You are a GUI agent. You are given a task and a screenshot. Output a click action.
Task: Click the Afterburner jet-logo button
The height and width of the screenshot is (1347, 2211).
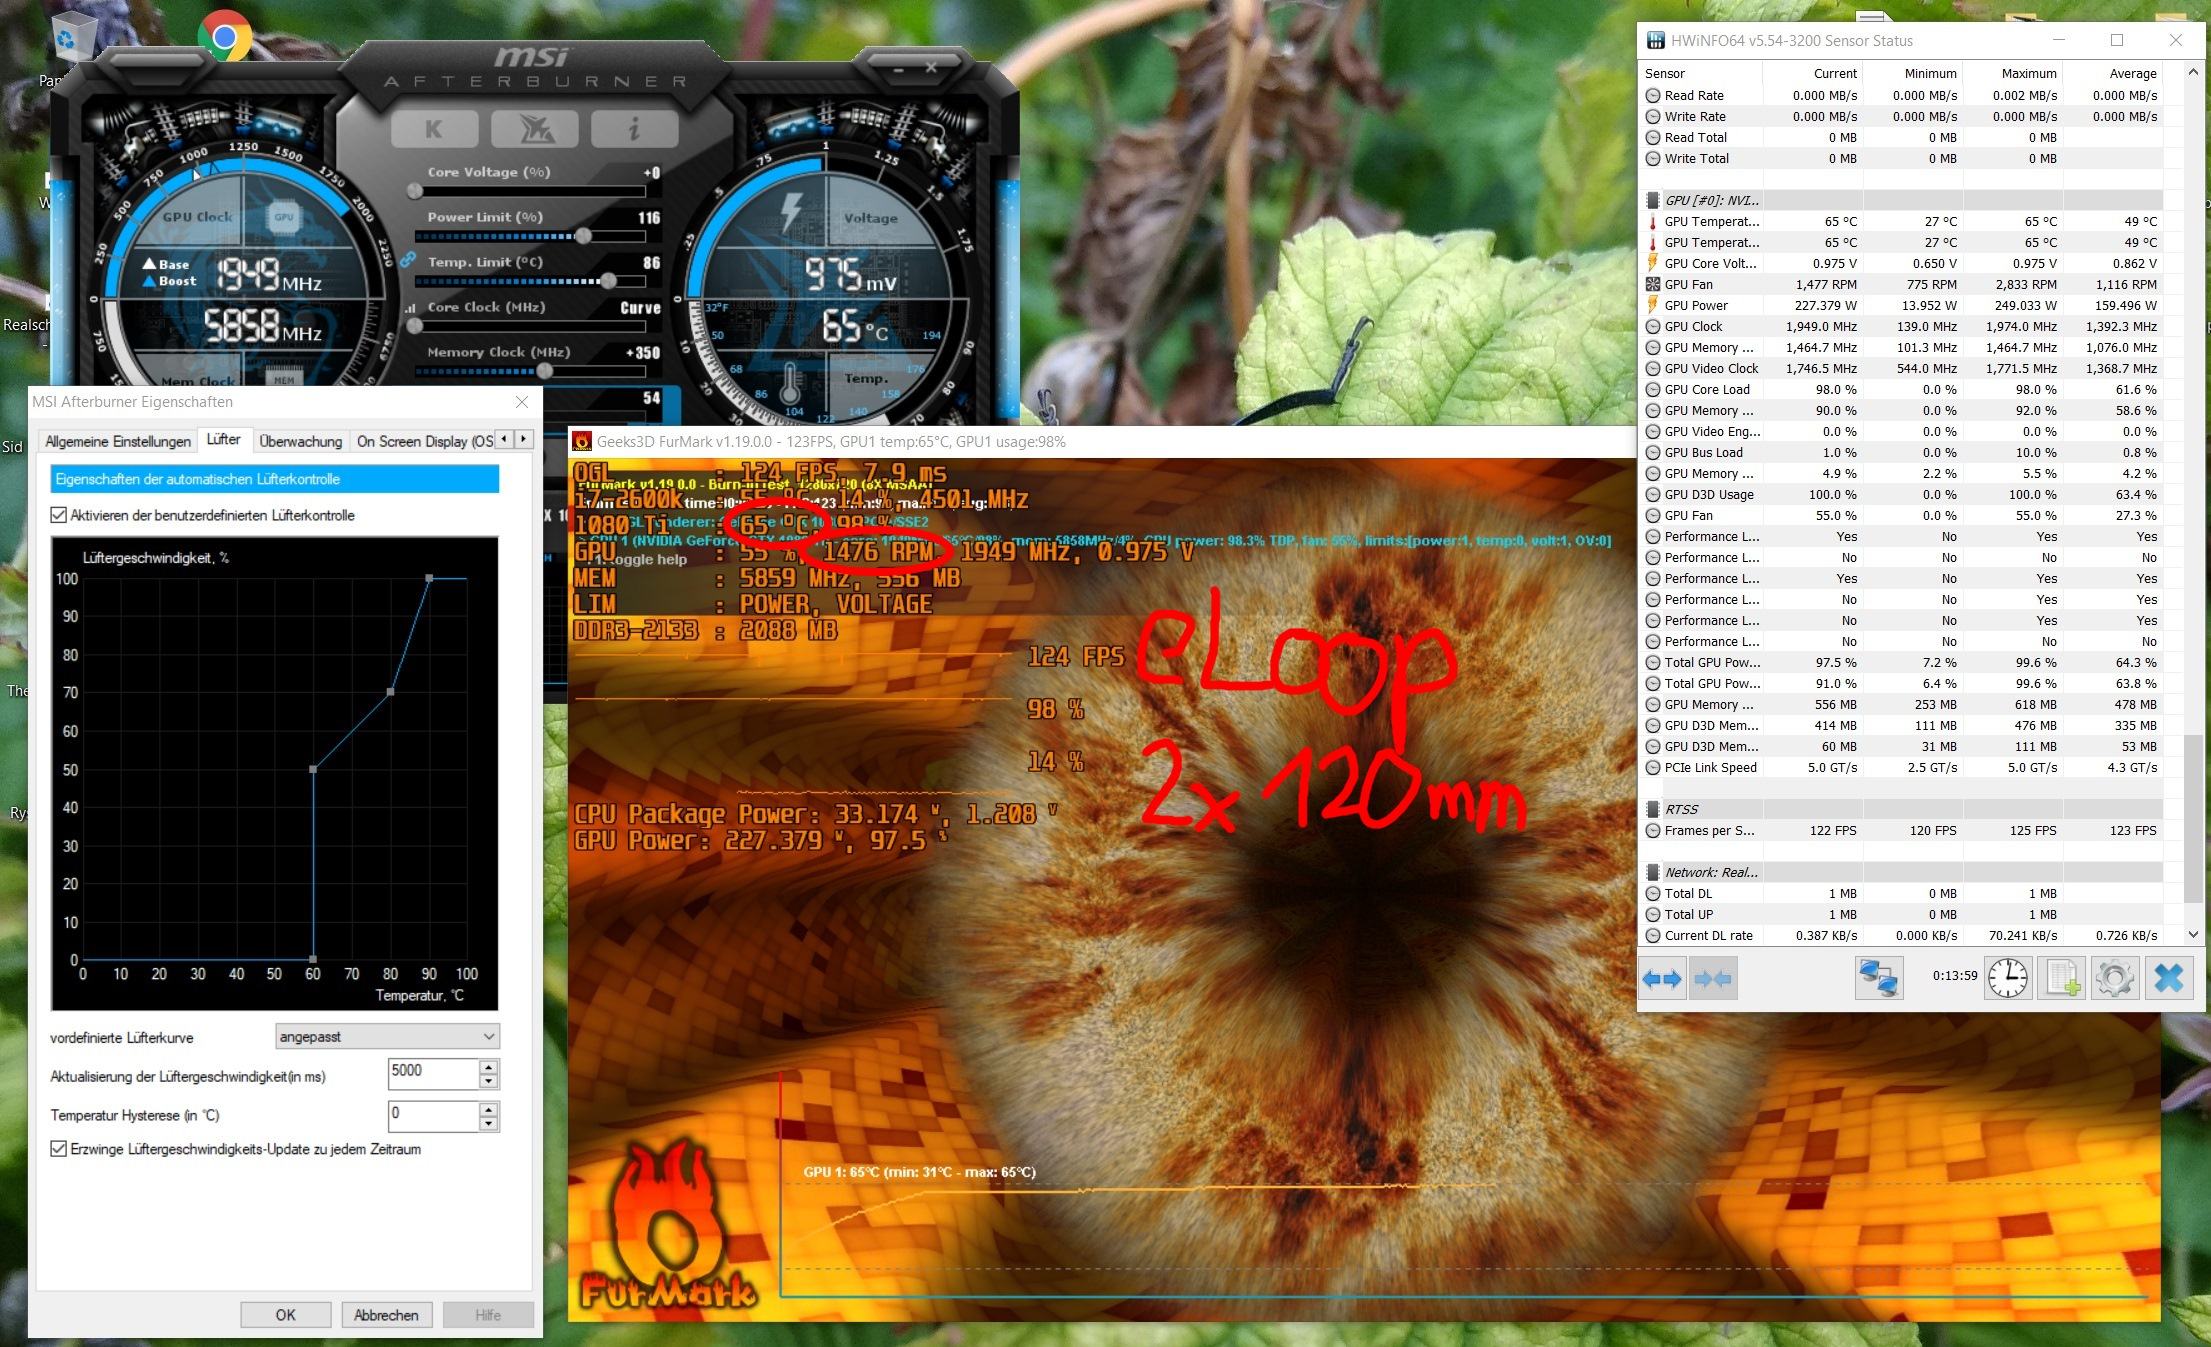(x=535, y=129)
